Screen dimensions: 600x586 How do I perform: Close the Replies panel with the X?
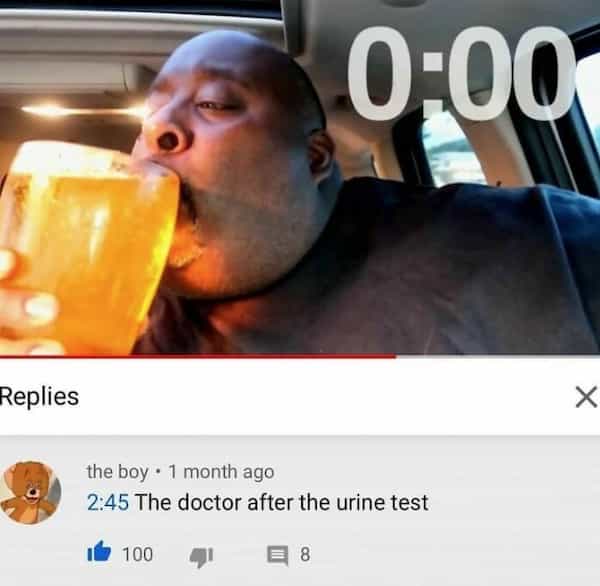(x=586, y=397)
